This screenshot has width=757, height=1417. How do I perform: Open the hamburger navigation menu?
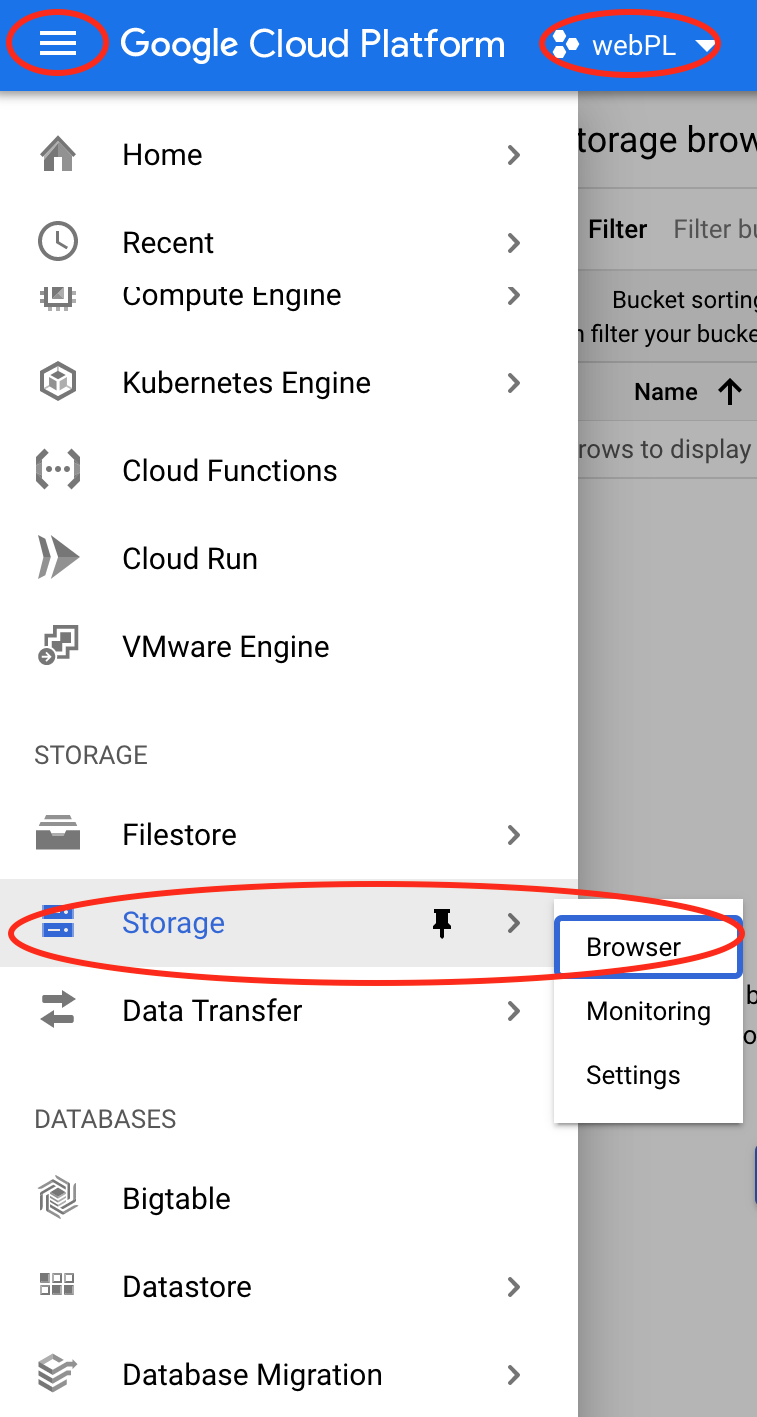[x=57, y=44]
